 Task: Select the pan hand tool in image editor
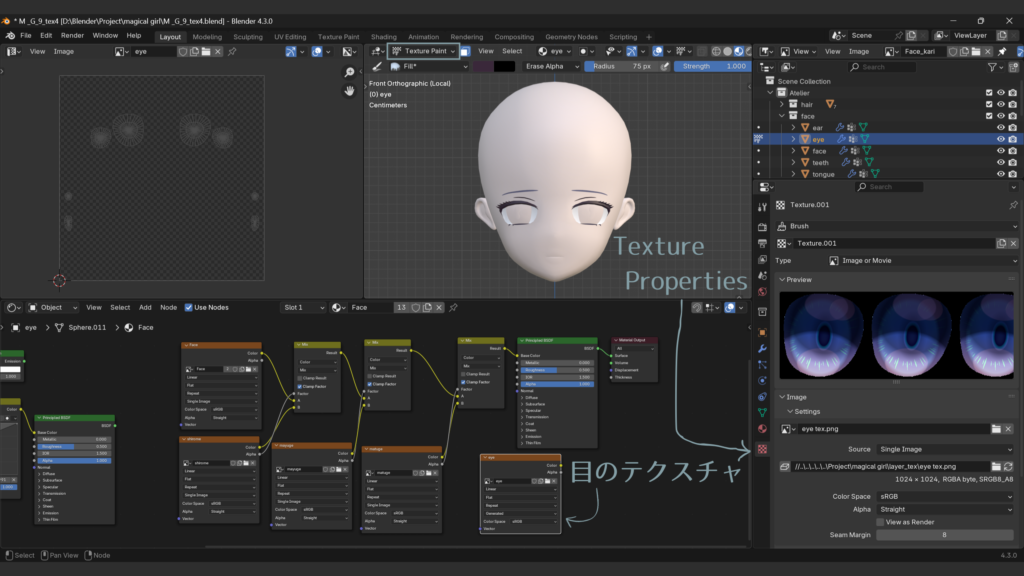pyautogui.click(x=349, y=91)
